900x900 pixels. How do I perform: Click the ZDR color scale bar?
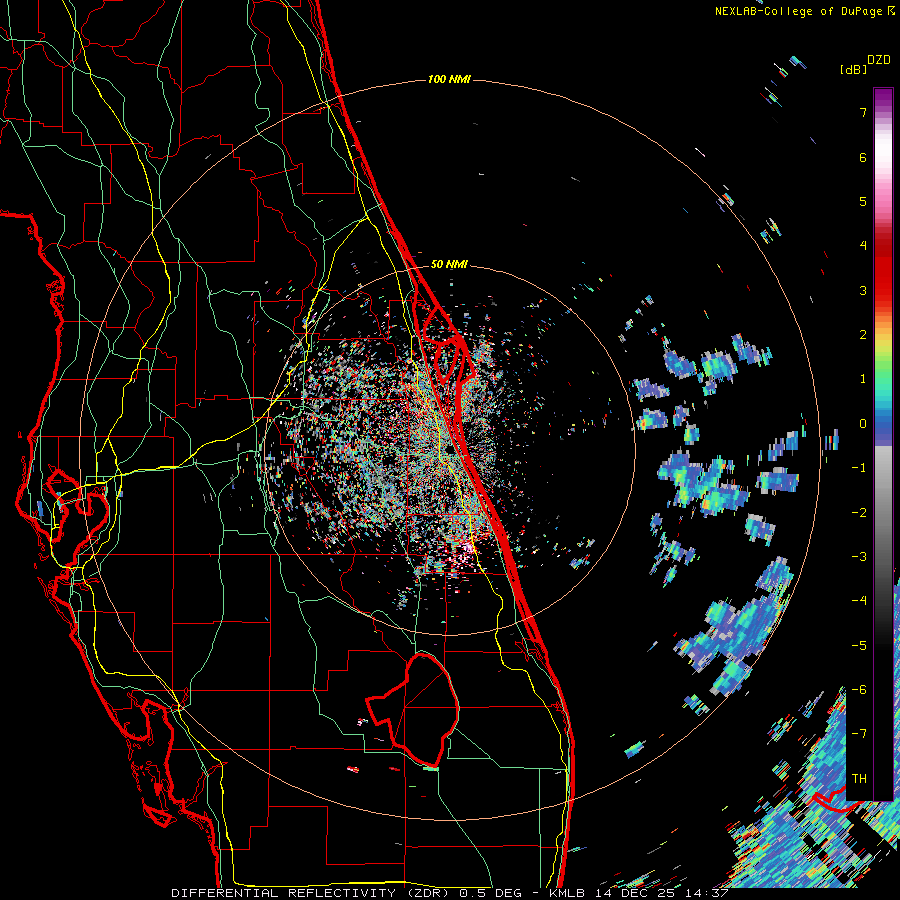click(x=883, y=444)
